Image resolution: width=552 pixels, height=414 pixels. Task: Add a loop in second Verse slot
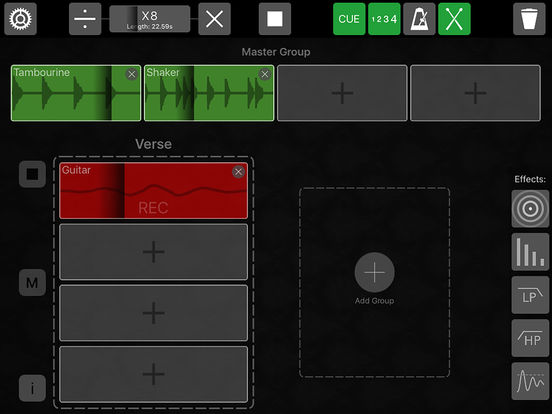point(153,252)
